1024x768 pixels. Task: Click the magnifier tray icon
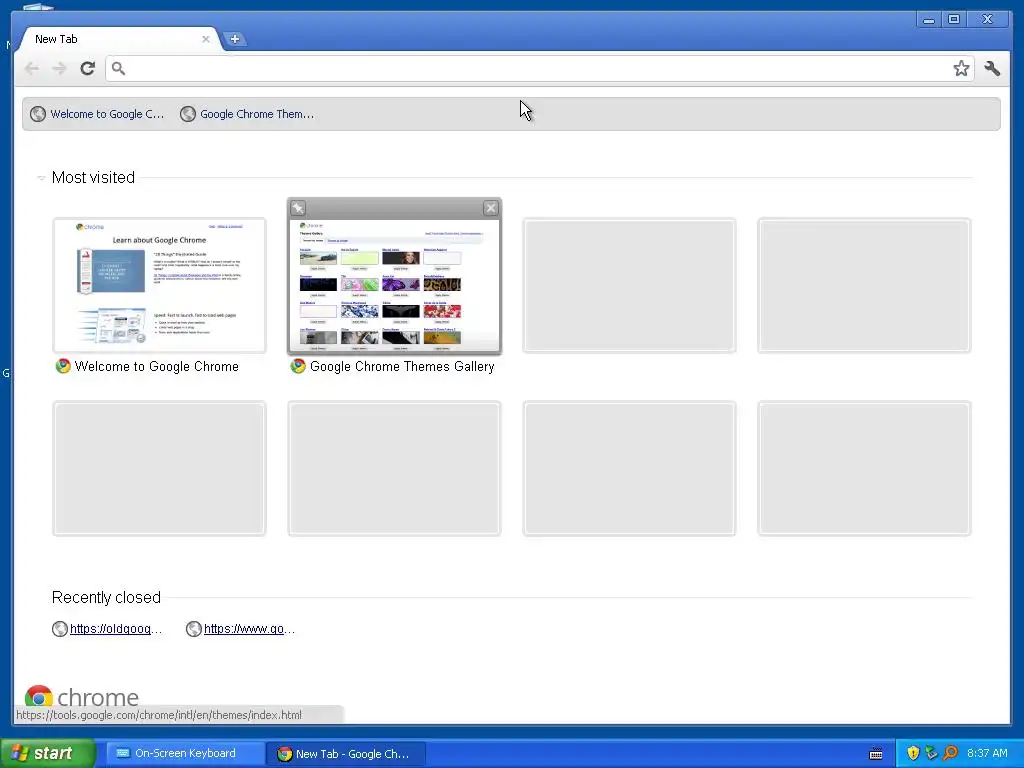tap(950, 754)
